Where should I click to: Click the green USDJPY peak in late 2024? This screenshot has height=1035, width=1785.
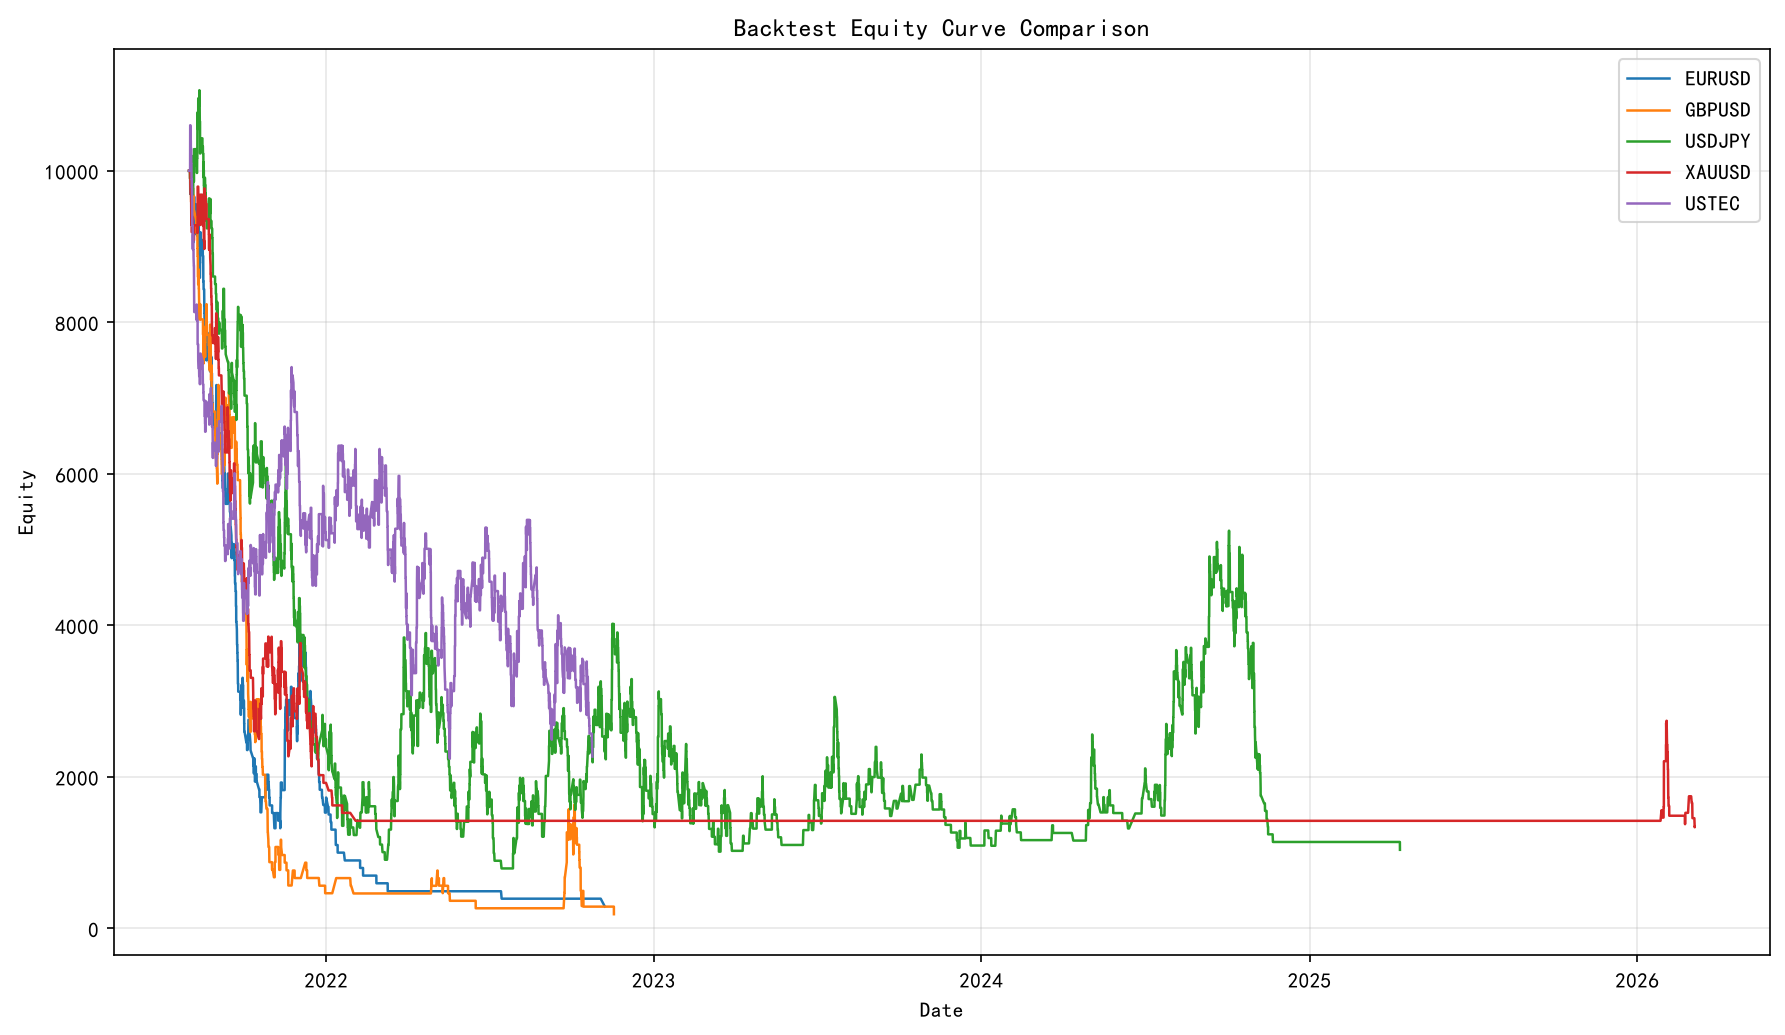[x=1229, y=532]
